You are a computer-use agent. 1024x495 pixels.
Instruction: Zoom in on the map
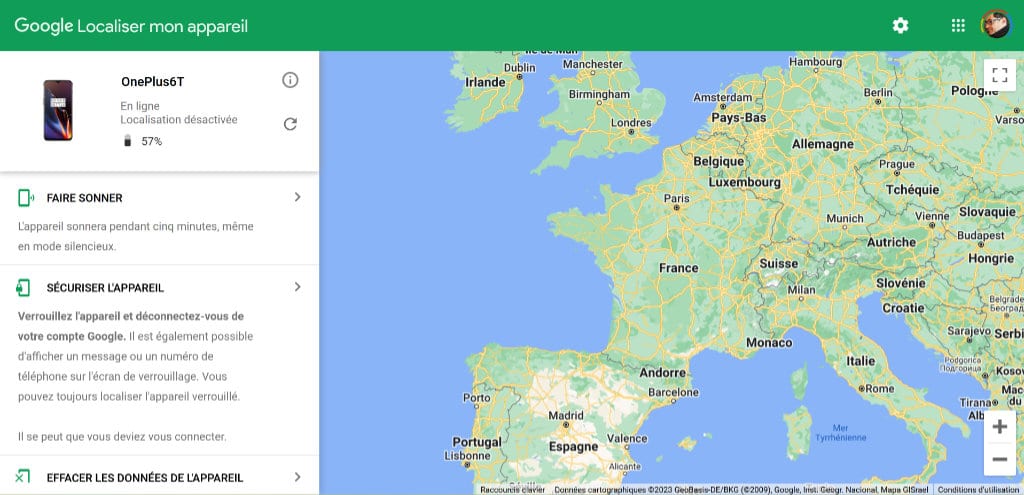(x=999, y=427)
